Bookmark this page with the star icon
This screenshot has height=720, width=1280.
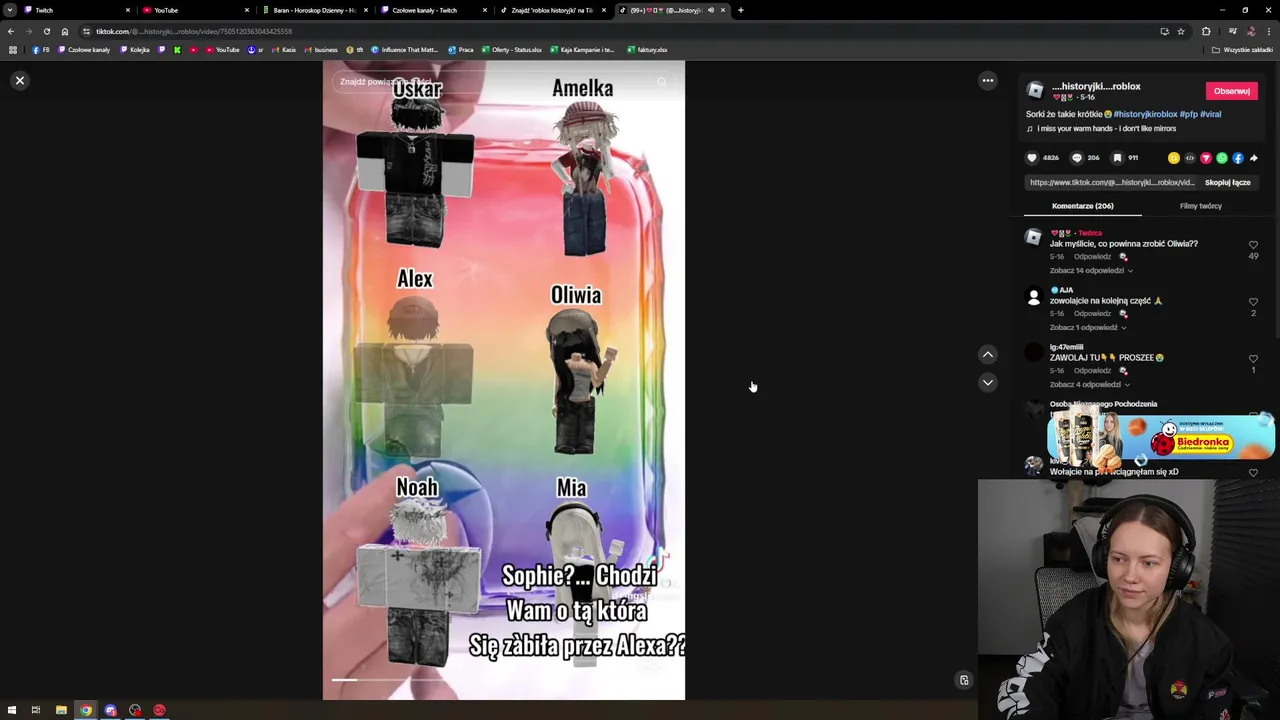1181,31
